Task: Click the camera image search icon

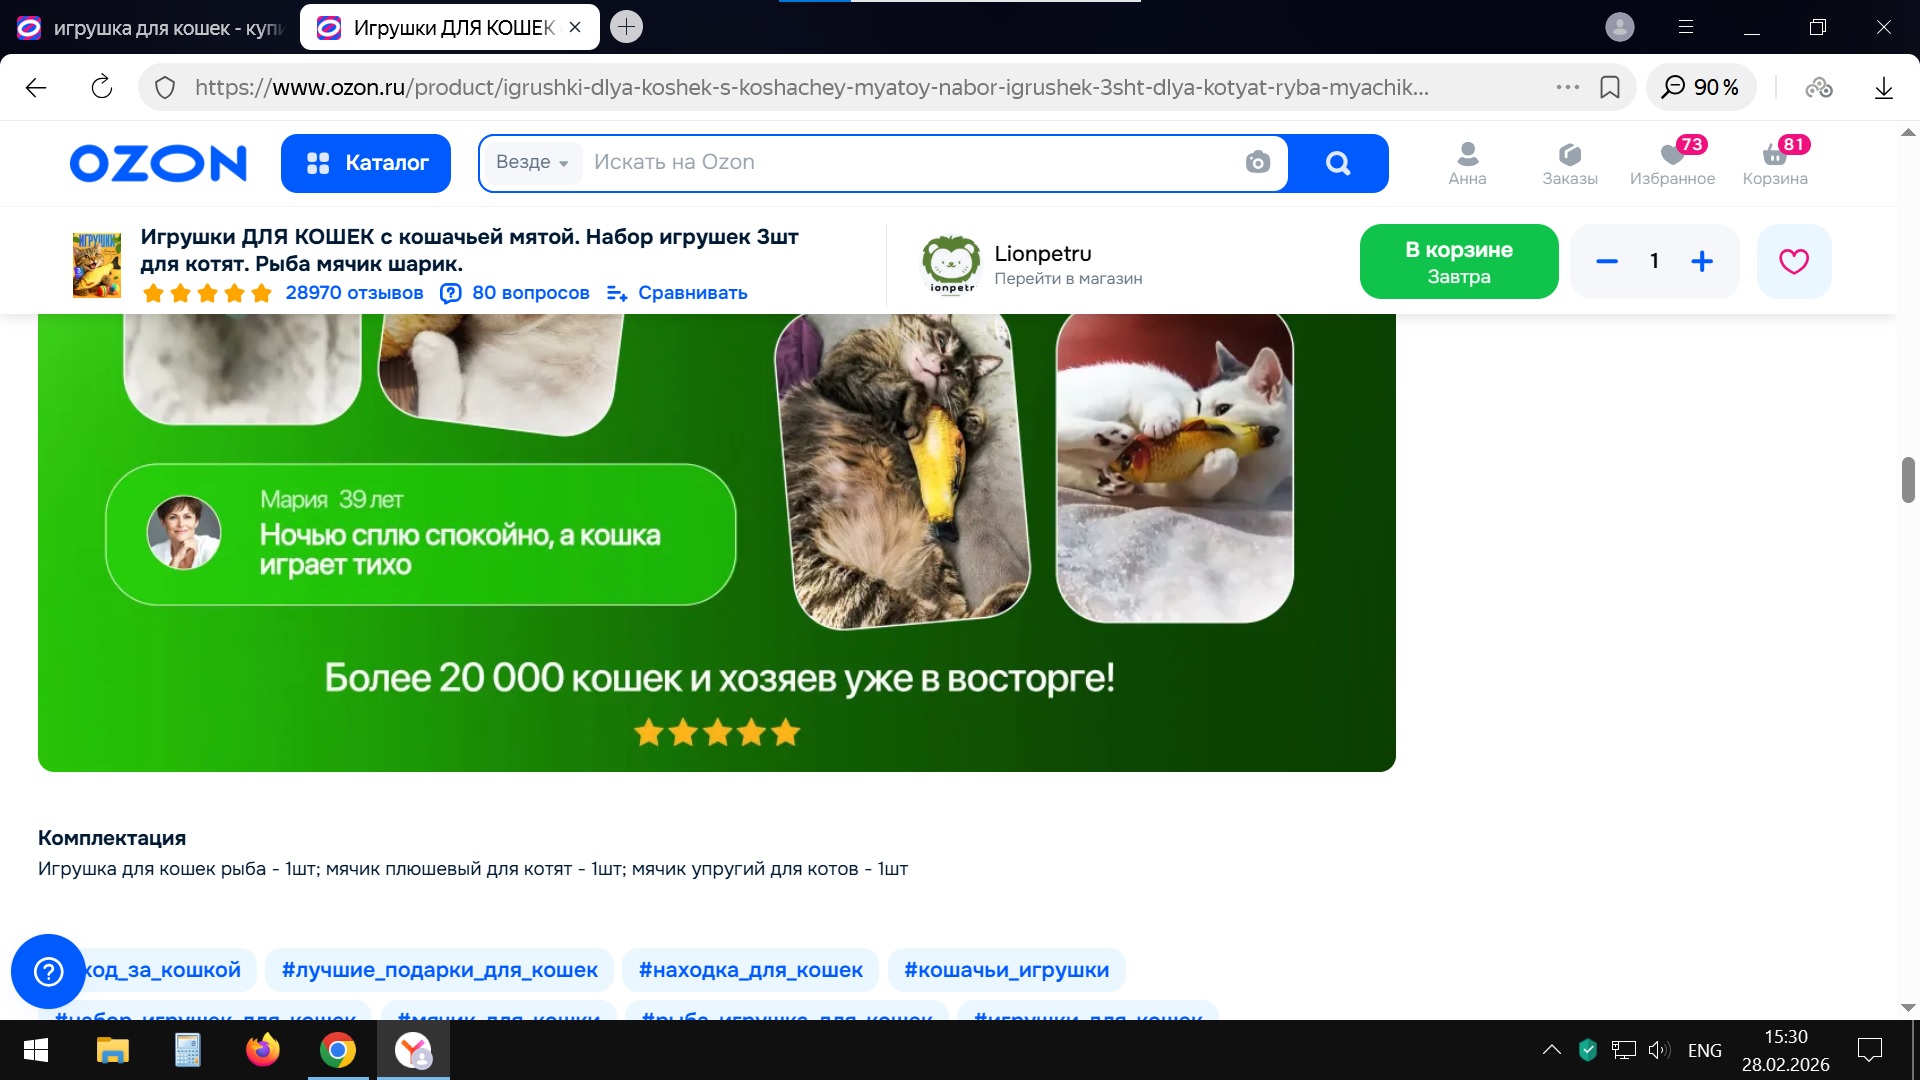Action: point(1257,162)
